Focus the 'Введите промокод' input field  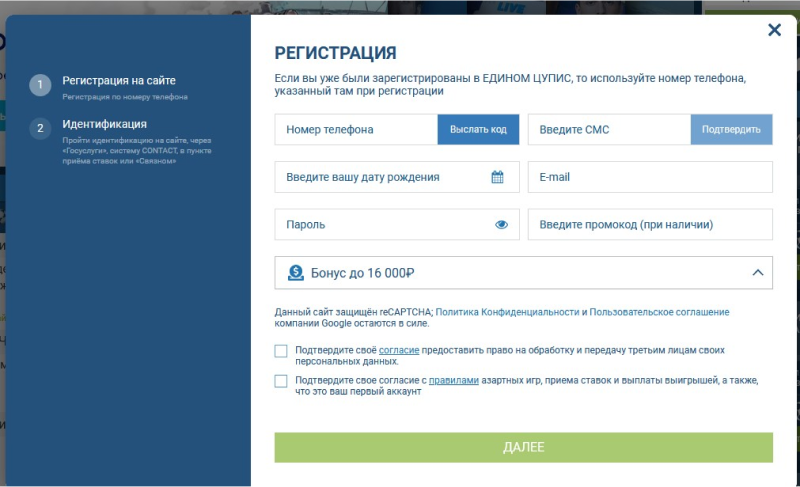point(650,225)
